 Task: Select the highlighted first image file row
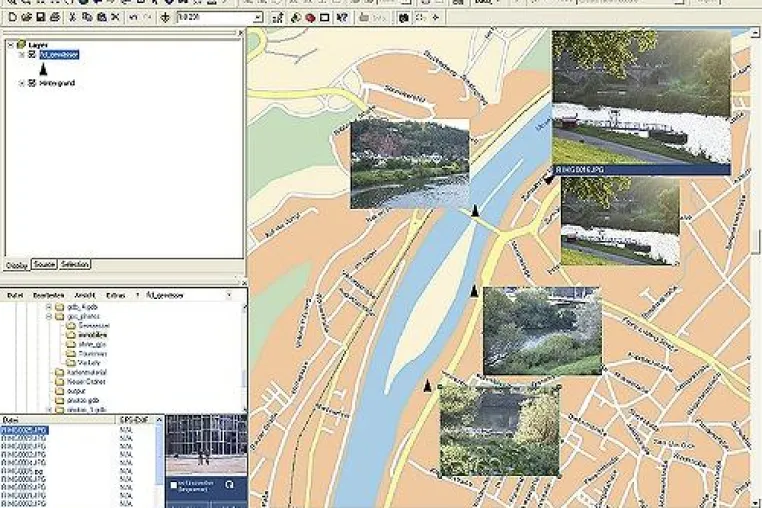24,430
